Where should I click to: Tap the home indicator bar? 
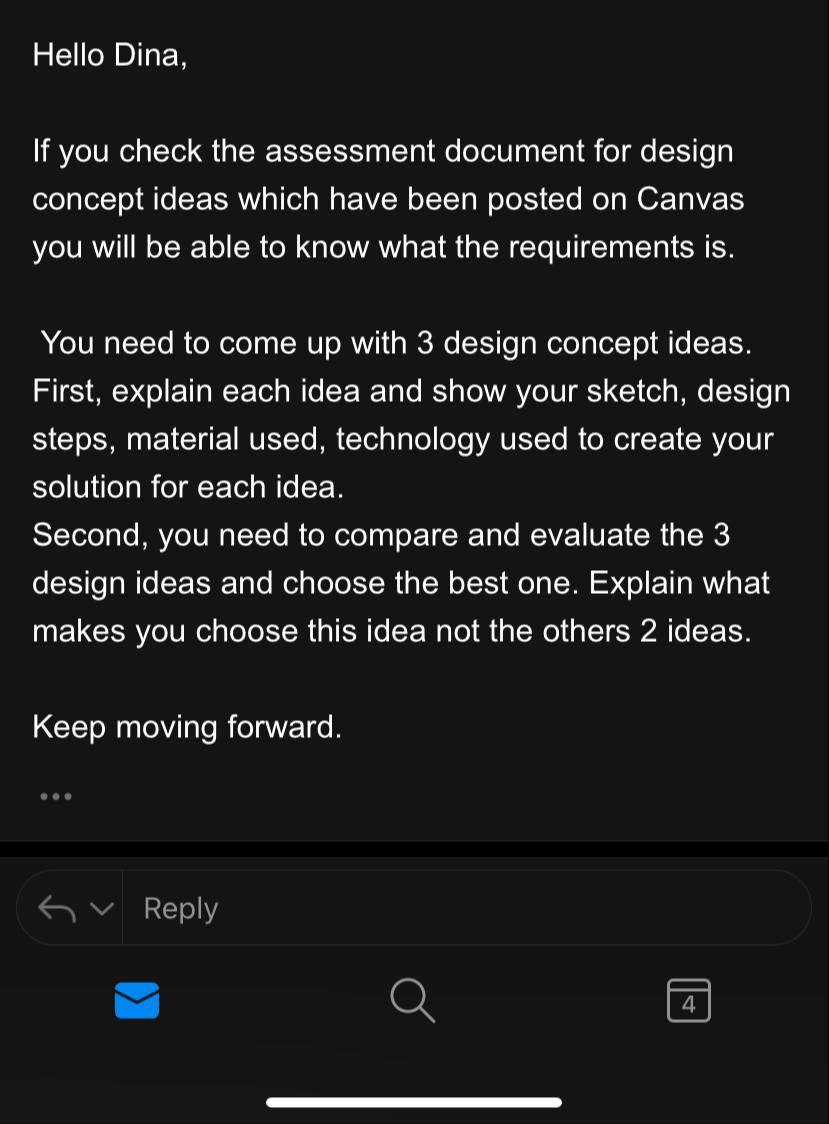tap(414, 1102)
